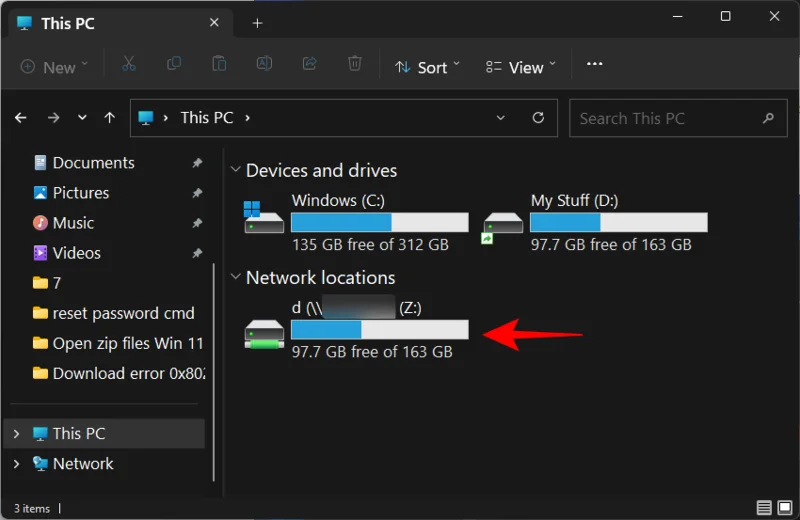Switch to details view icon in status bar

[764, 508]
